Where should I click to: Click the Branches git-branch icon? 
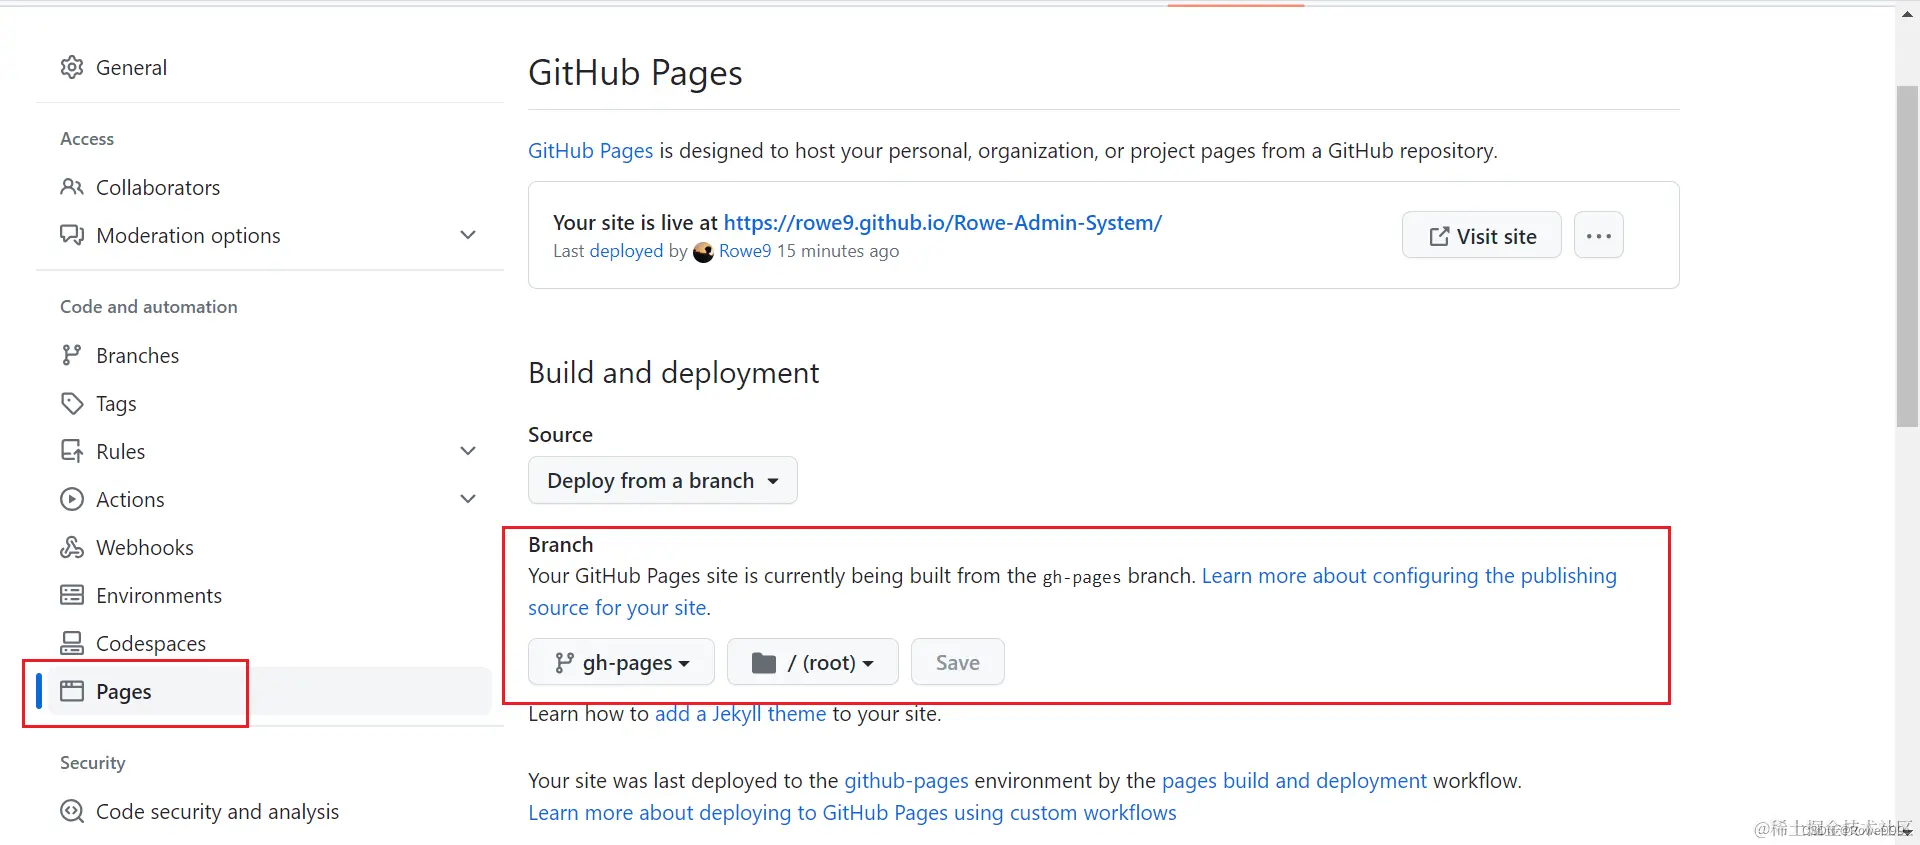(72, 355)
